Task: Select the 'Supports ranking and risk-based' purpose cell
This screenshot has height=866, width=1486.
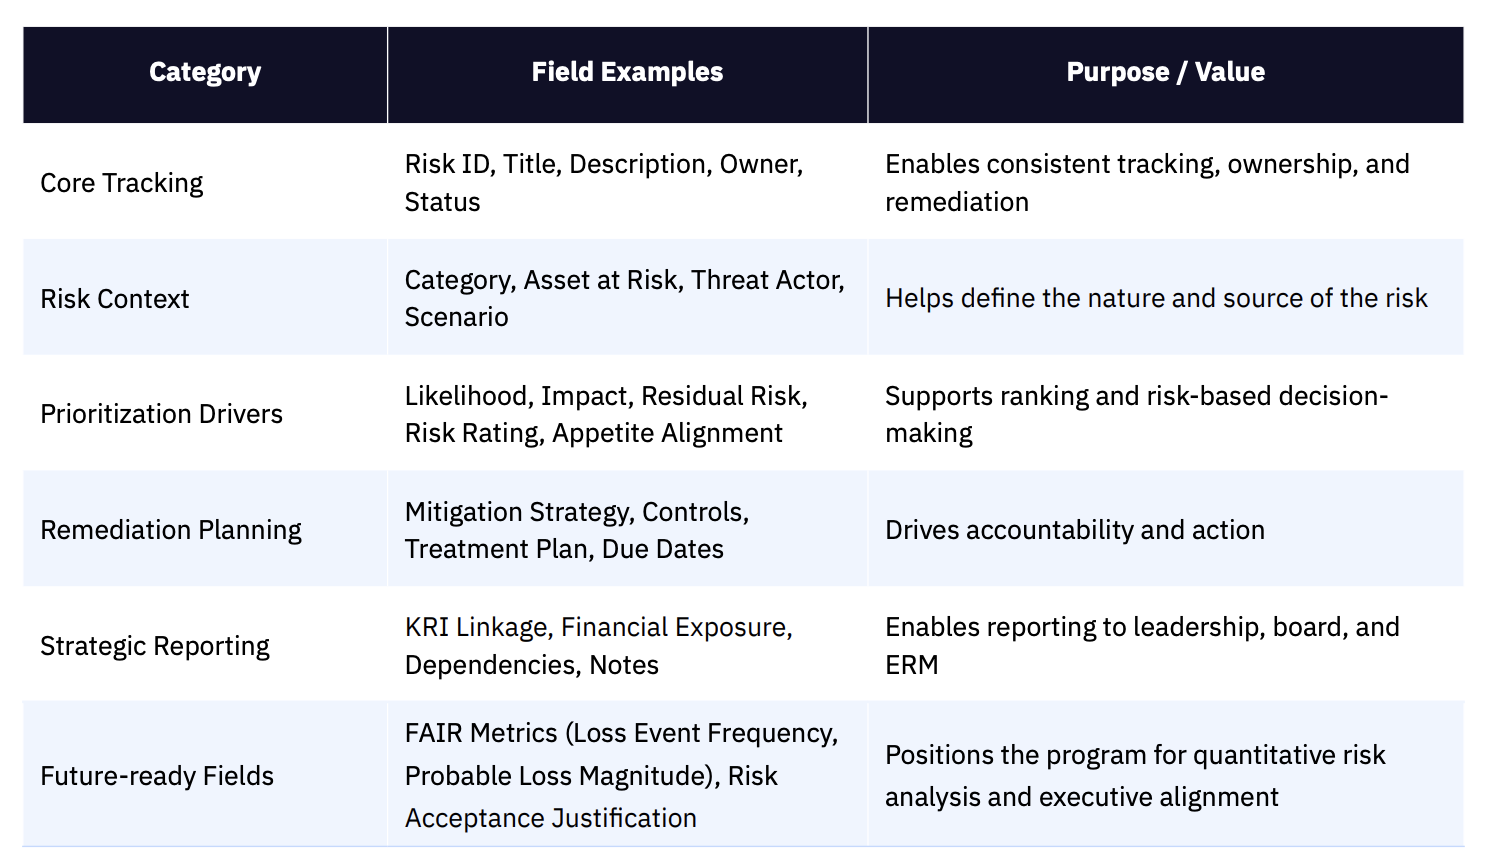Action: click(x=1136, y=414)
